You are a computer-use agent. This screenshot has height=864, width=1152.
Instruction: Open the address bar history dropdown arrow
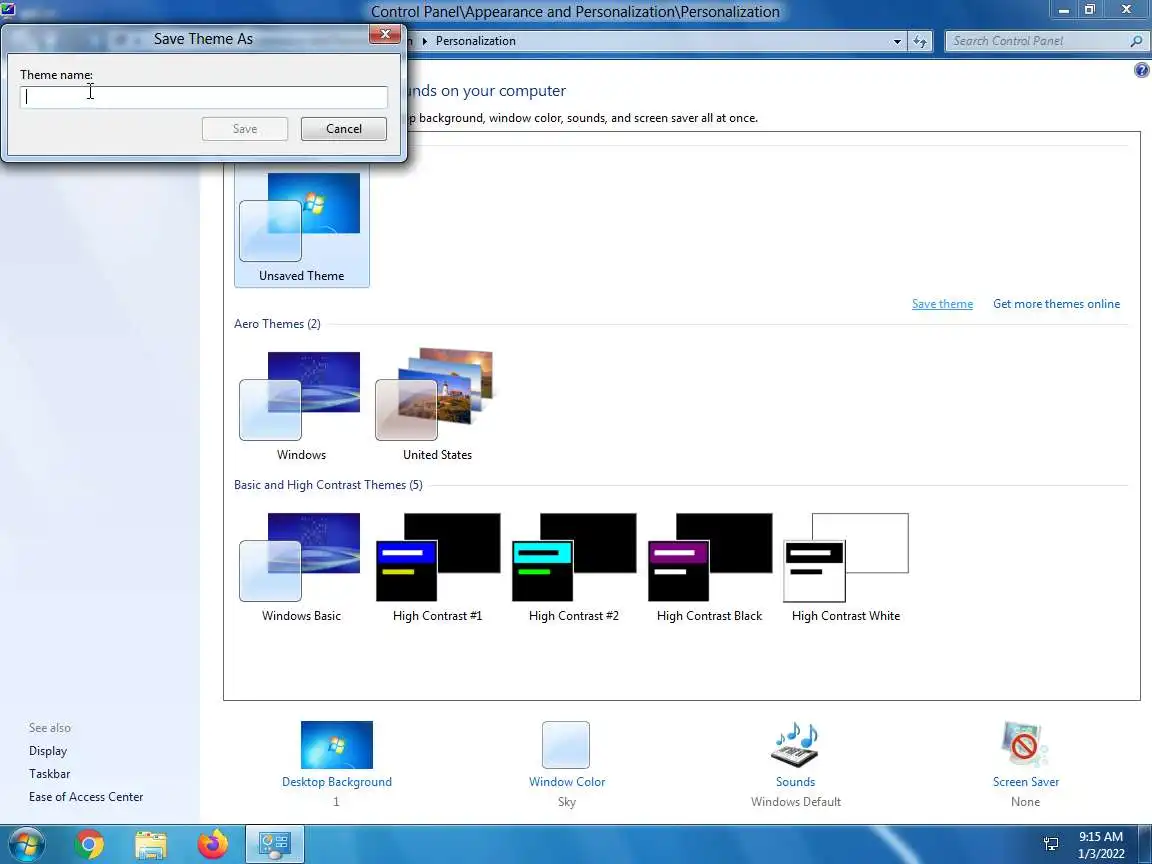(x=896, y=41)
